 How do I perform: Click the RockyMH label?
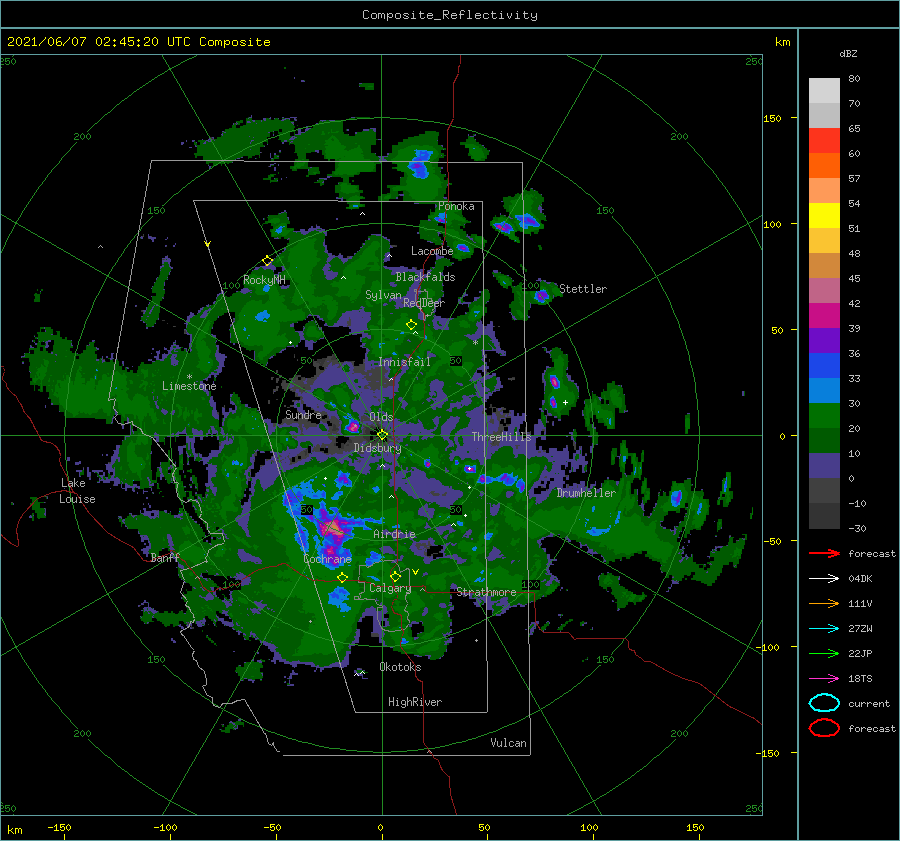(x=264, y=280)
